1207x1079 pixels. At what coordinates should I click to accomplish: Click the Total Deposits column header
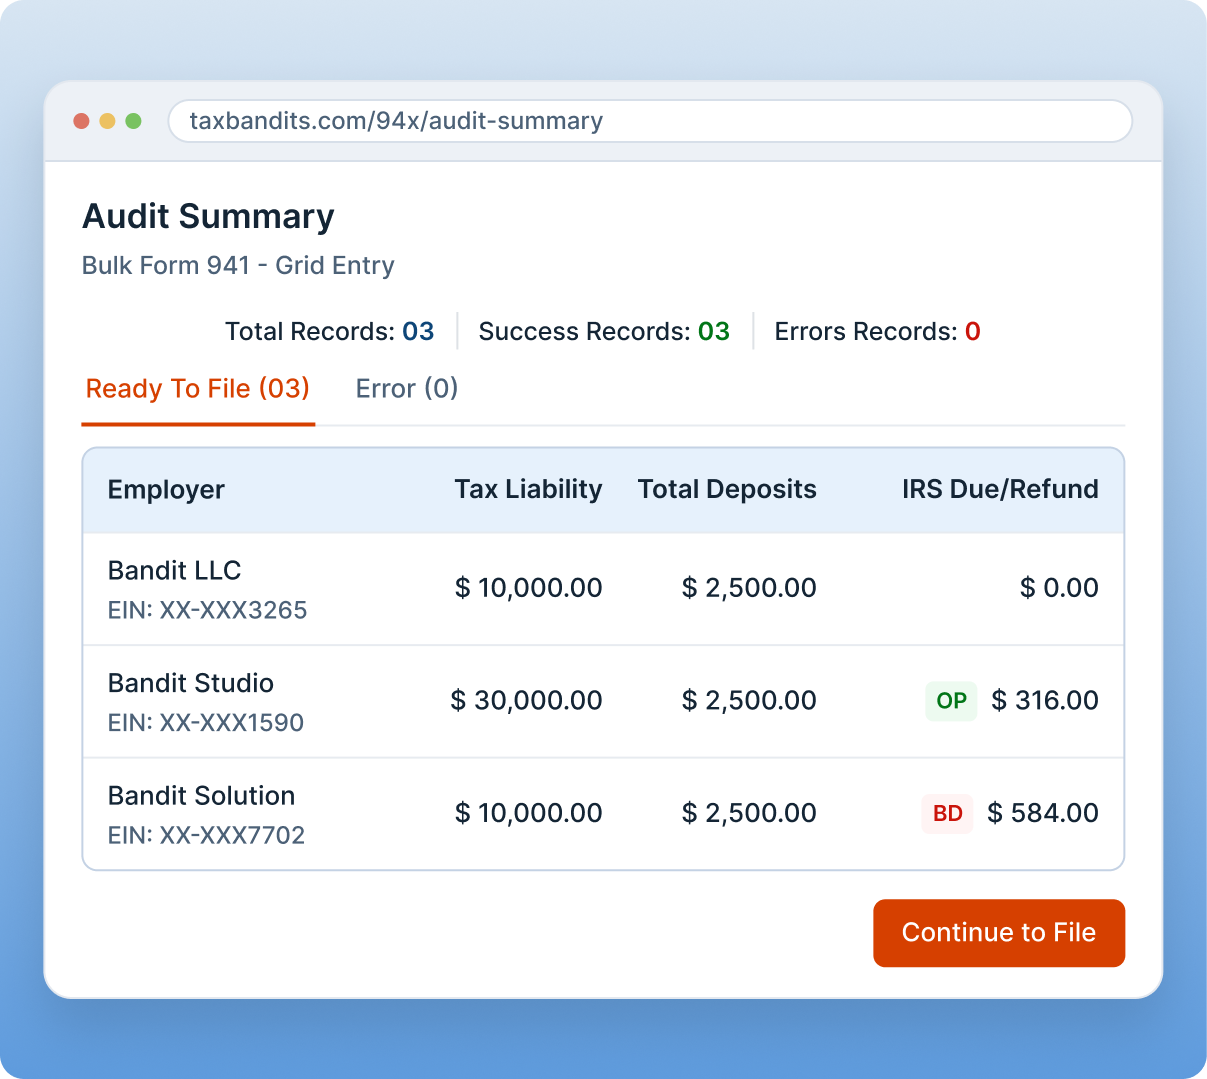click(727, 489)
